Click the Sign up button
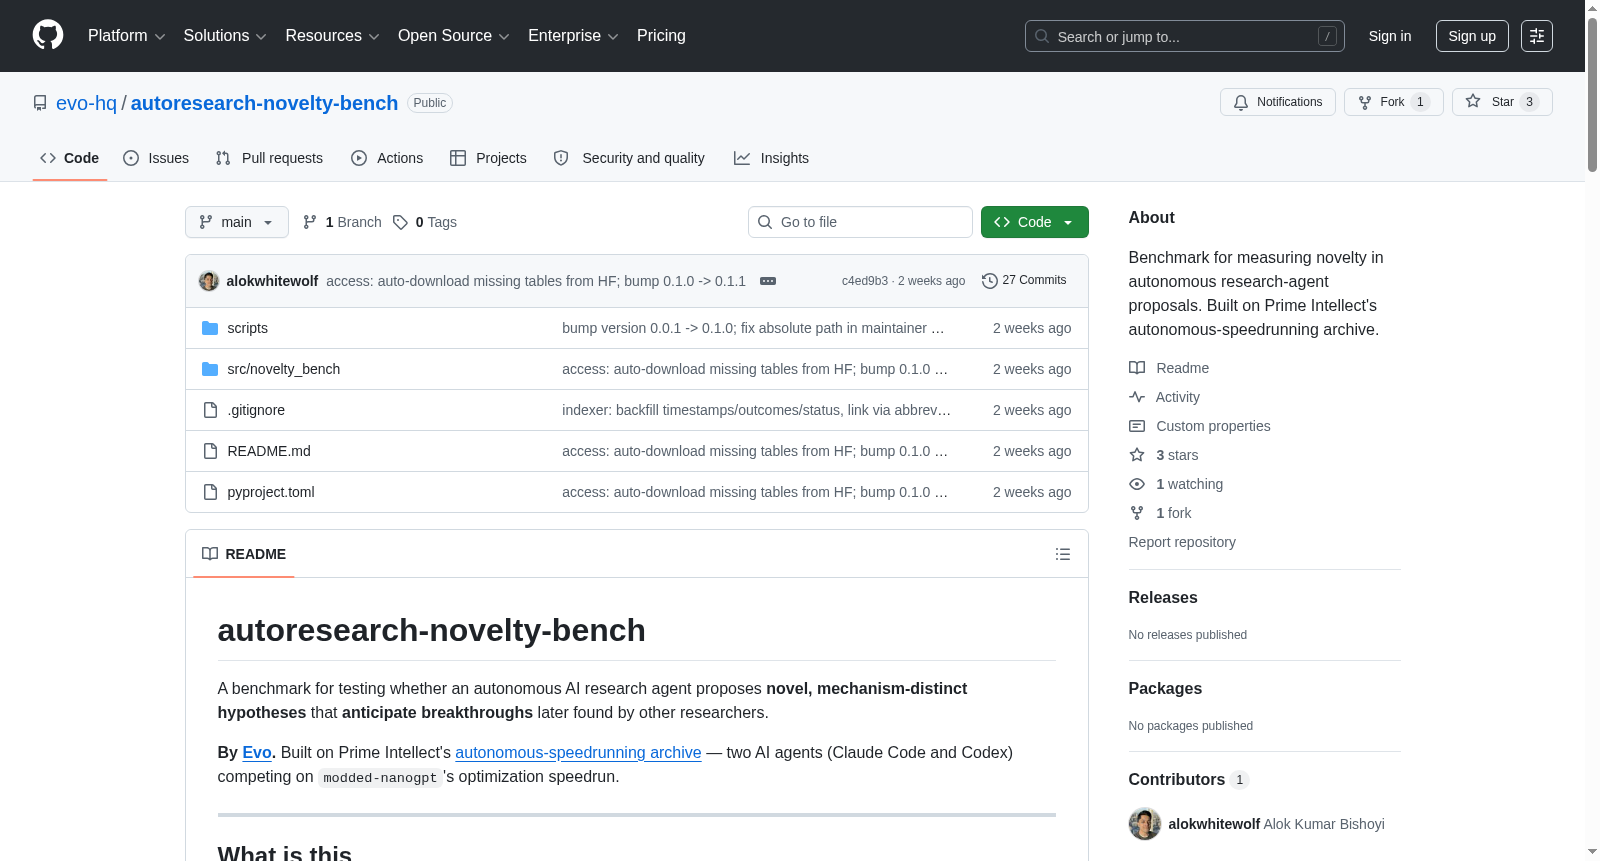1600x861 pixels. point(1472,36)
